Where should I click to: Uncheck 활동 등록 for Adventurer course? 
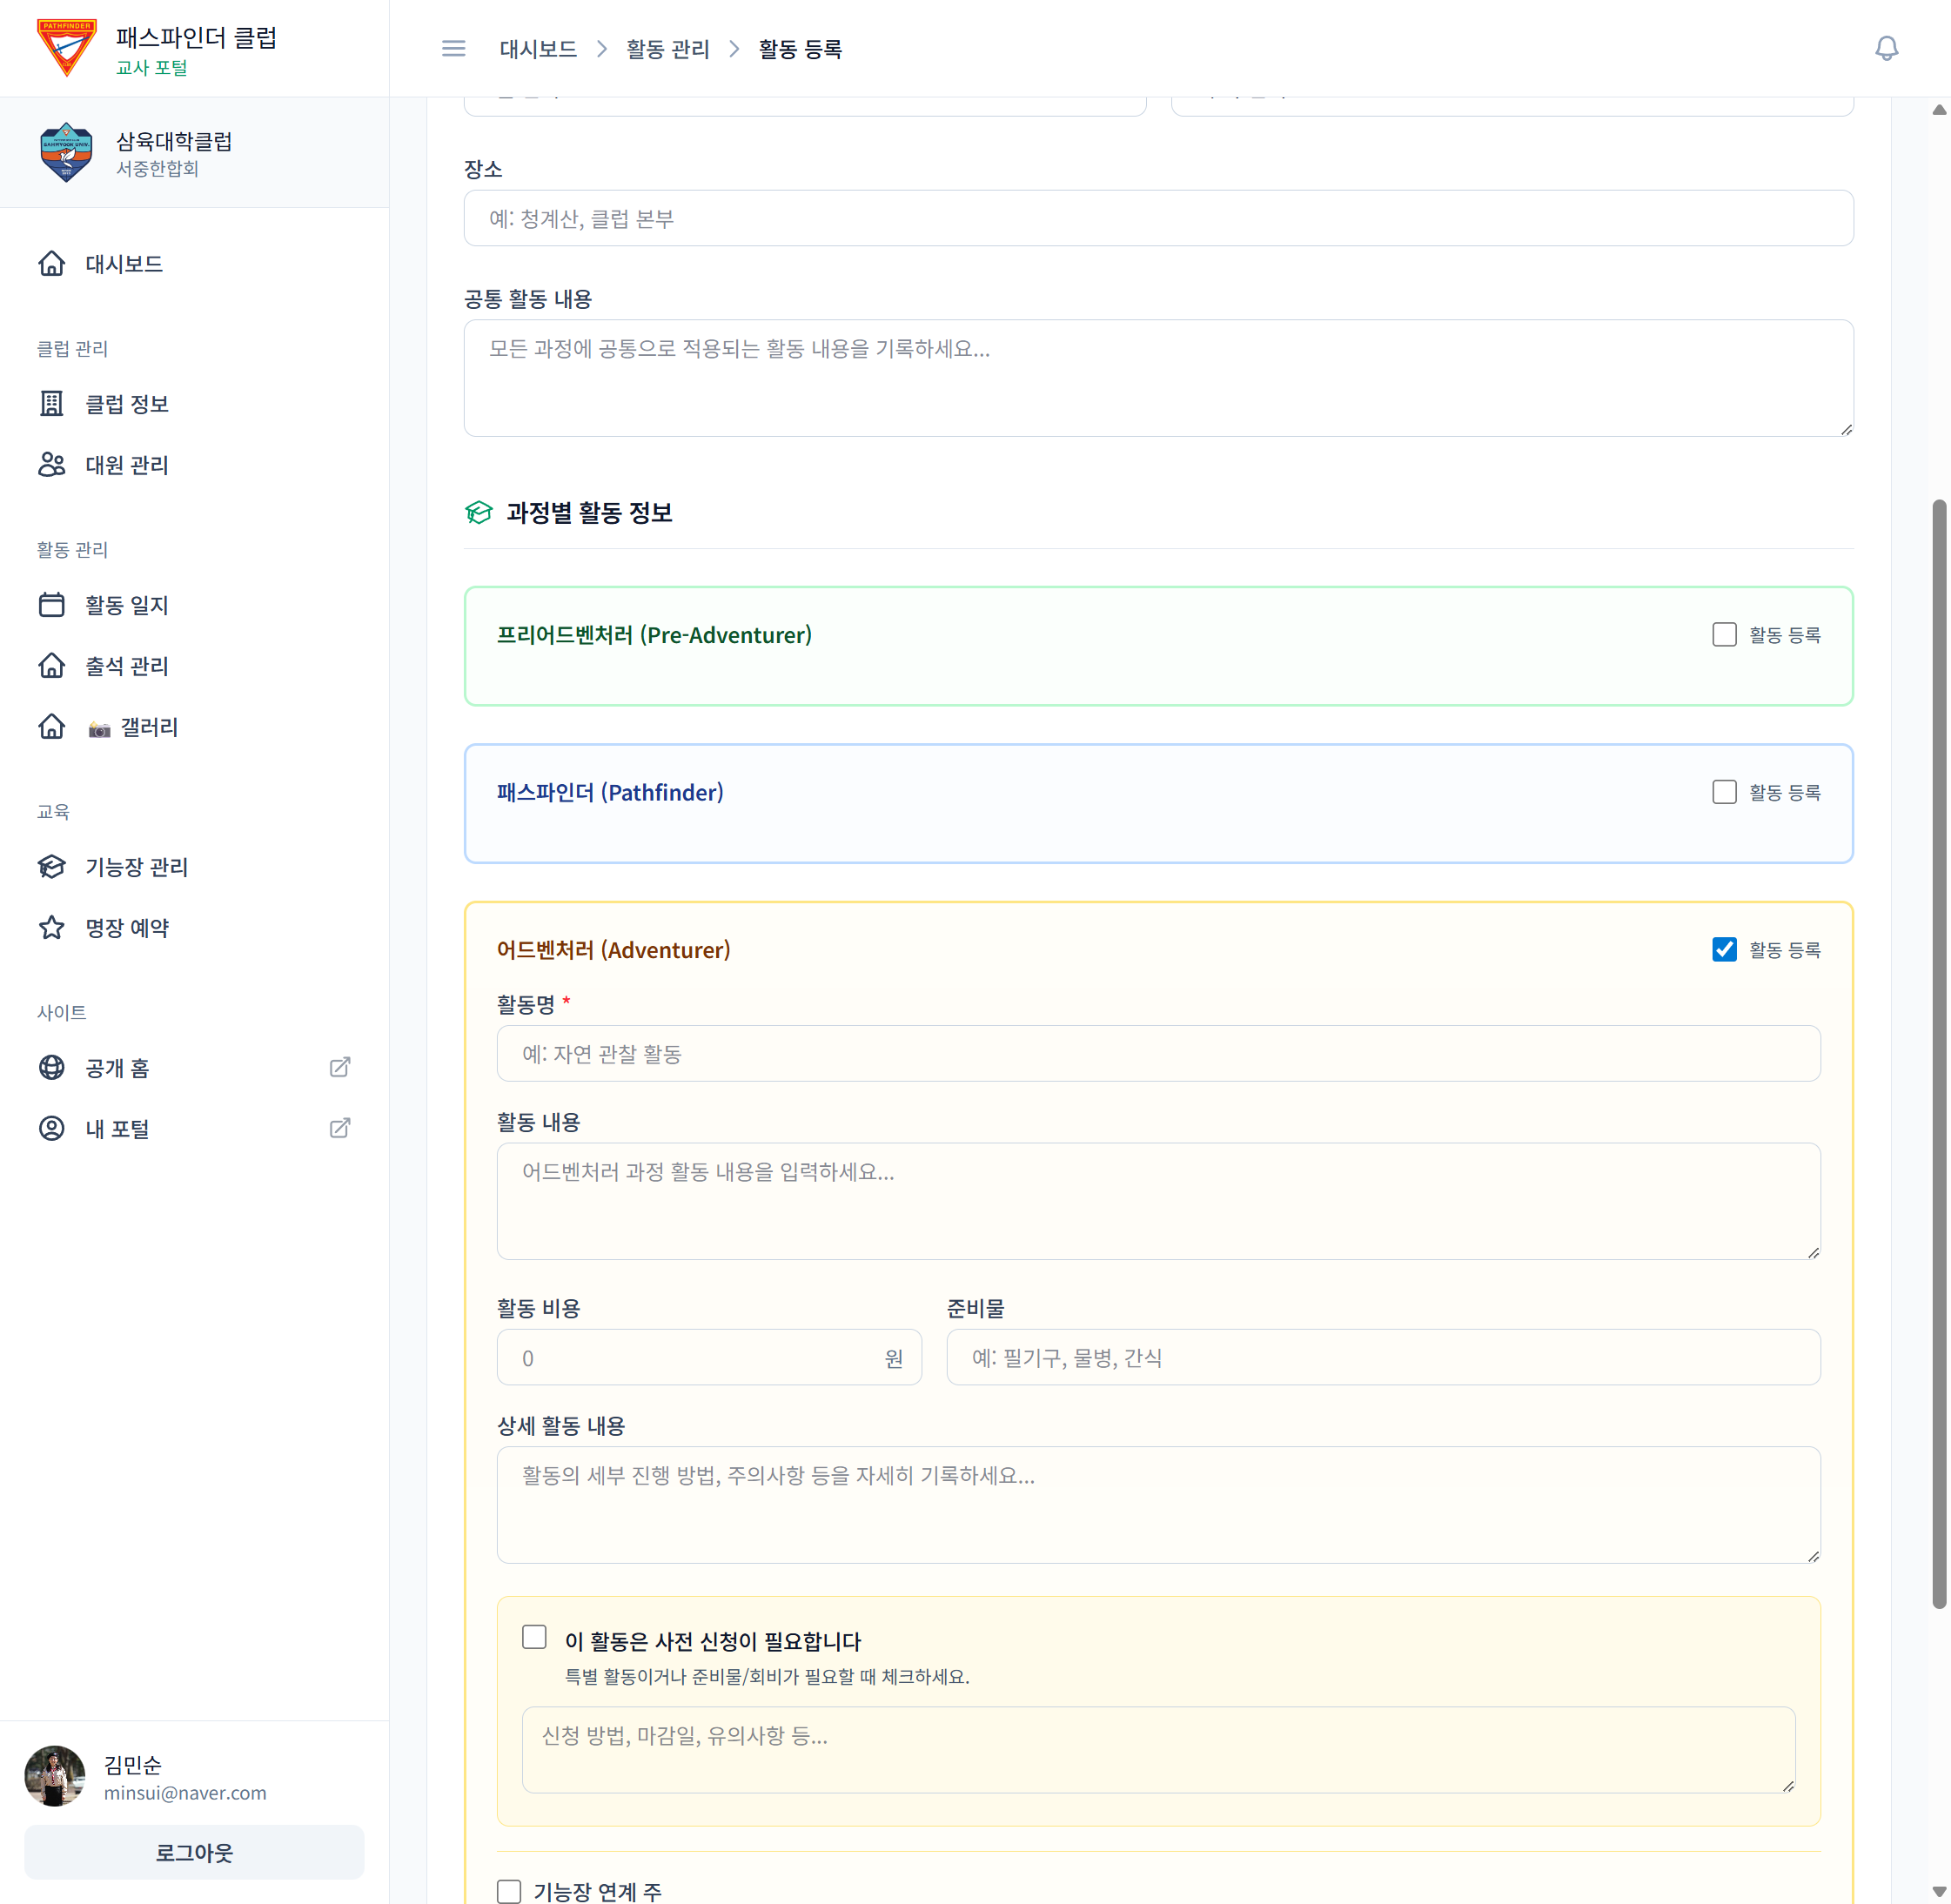[x=1724, y=949]
